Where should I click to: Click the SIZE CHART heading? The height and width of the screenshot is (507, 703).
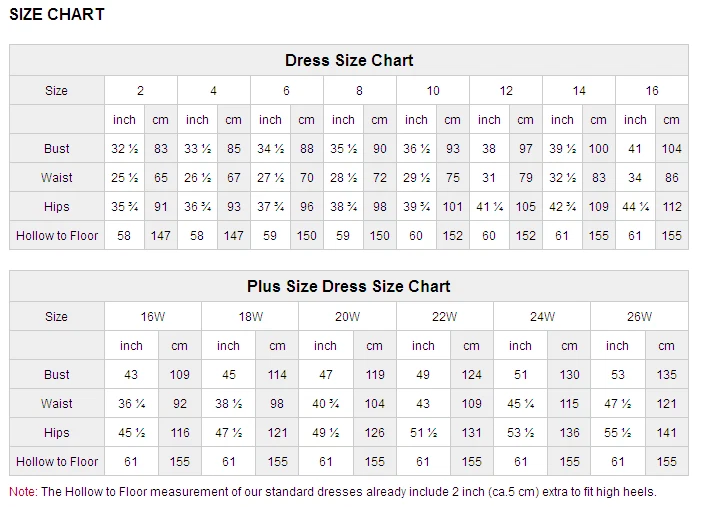pos(57,15)
